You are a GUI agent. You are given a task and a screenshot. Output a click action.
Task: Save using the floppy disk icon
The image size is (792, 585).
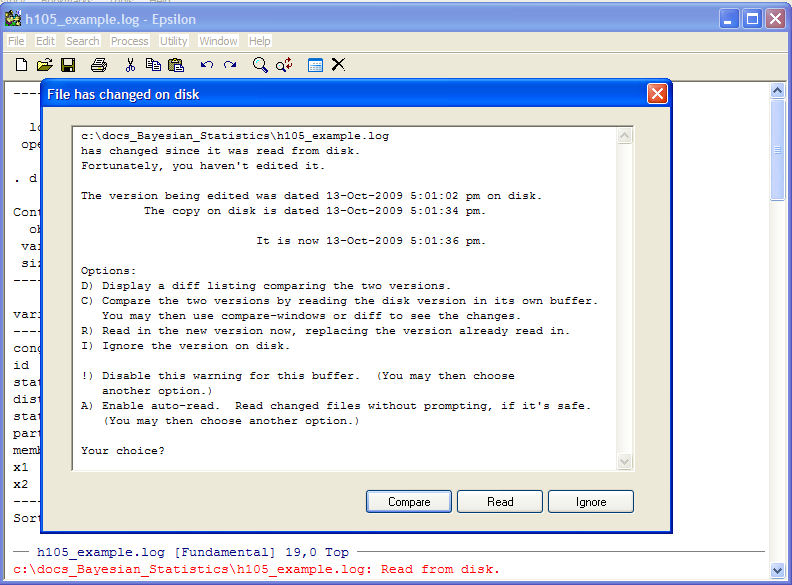(x=68, y=65)
